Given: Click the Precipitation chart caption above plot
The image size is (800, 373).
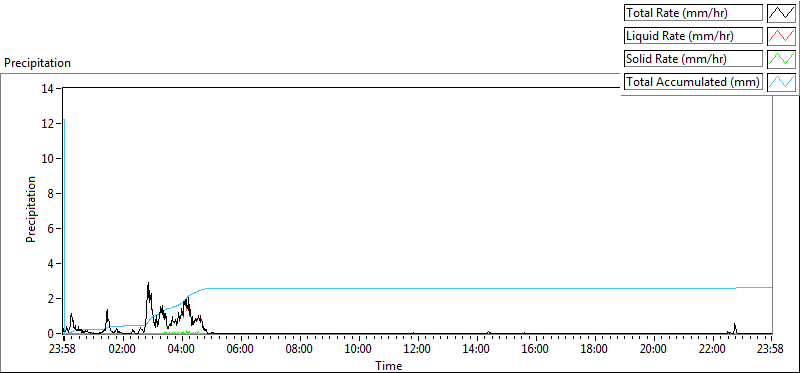Looking at the screenshot, I should [x=37, y=63].
